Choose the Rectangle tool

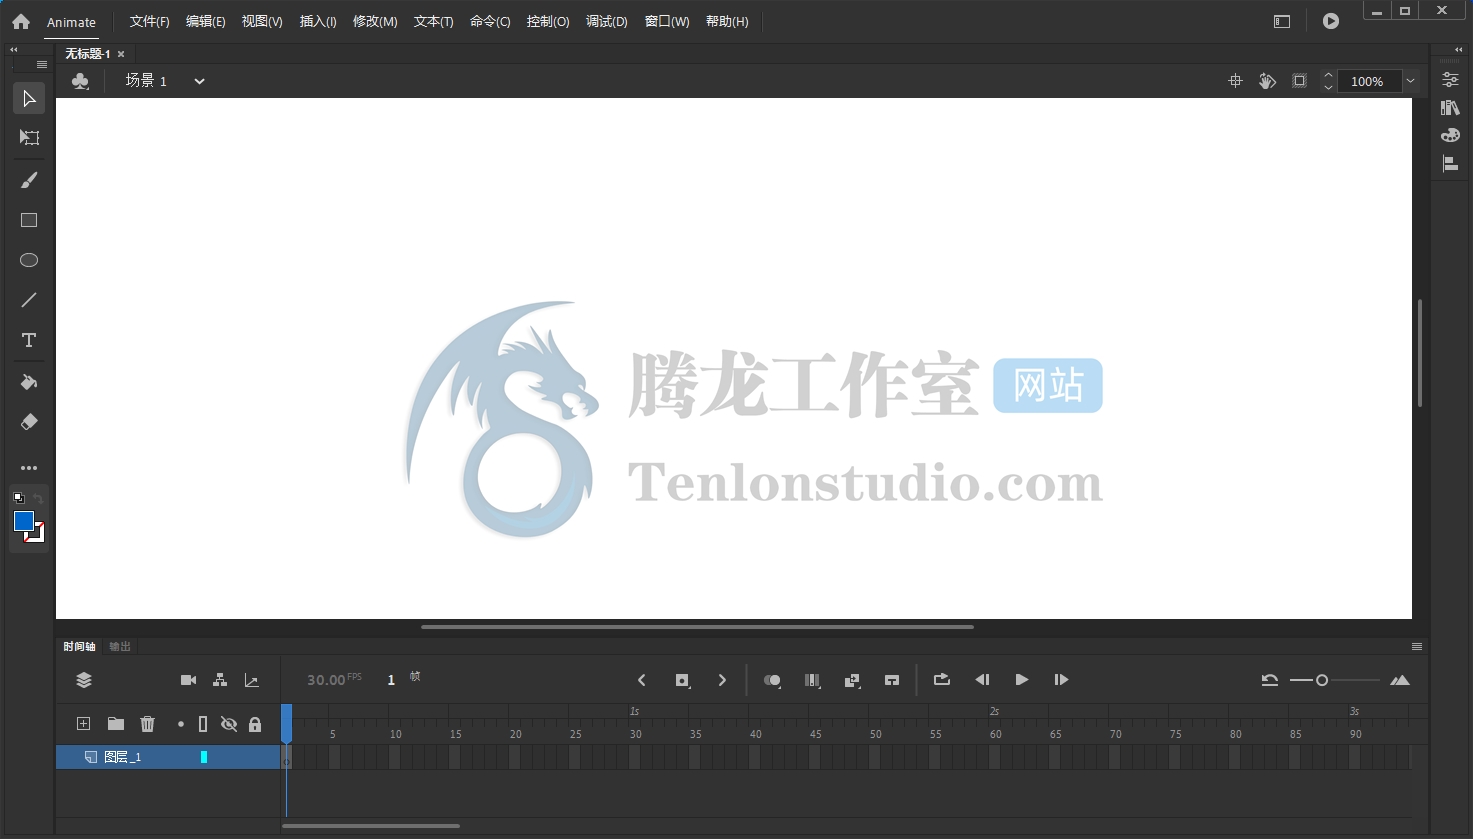(29, 220)
